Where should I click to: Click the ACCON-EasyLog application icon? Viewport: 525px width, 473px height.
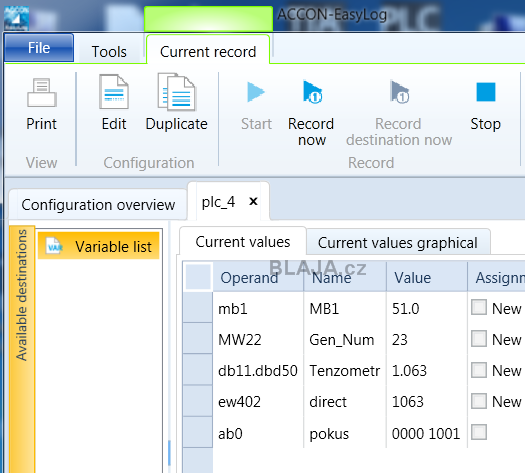pyautogui.click(x=16, y=18)
